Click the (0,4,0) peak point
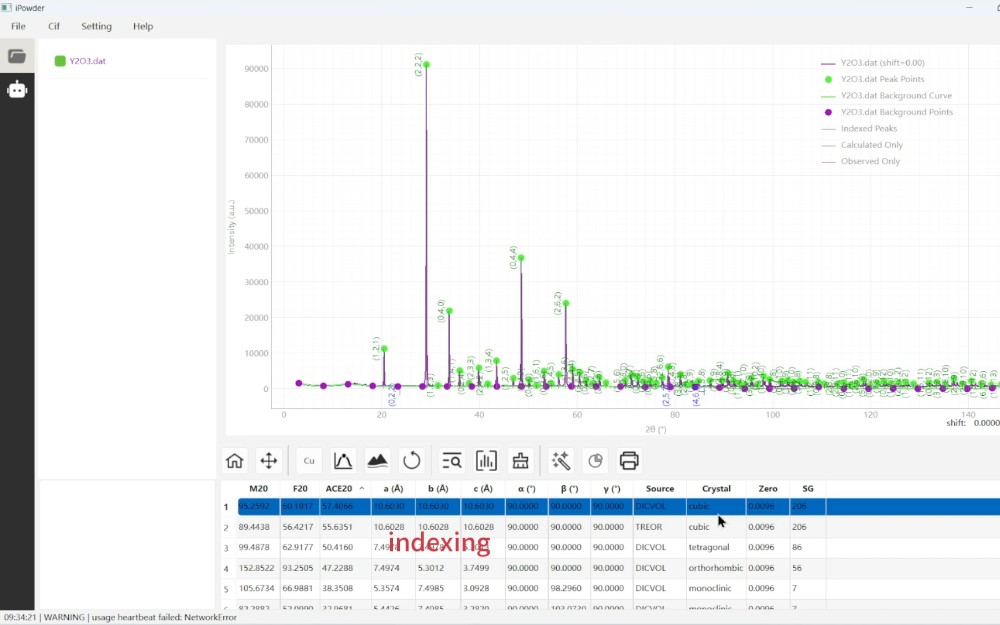The height and width of the screenshot is (625, 1000). [x=449, y=311]
